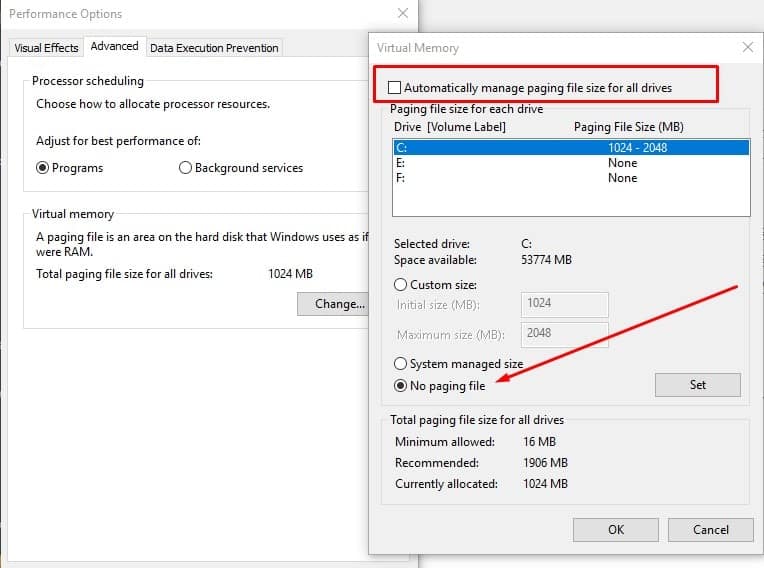Click the Drive [Volume Label] column header
The height and width of the screenshot is (568, 764).
[x=450, y=127]
